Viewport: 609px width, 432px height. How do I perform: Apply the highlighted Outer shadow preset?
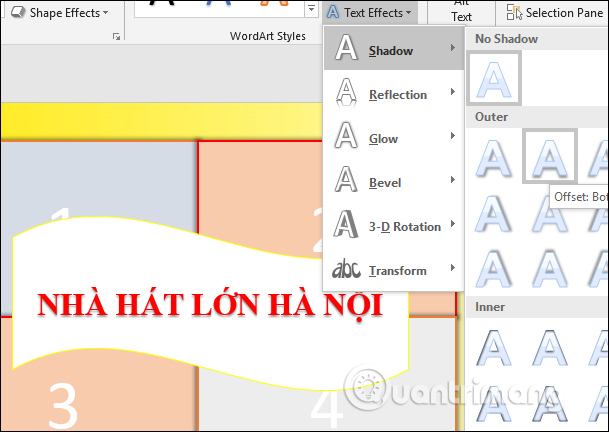tap(550, 156)
